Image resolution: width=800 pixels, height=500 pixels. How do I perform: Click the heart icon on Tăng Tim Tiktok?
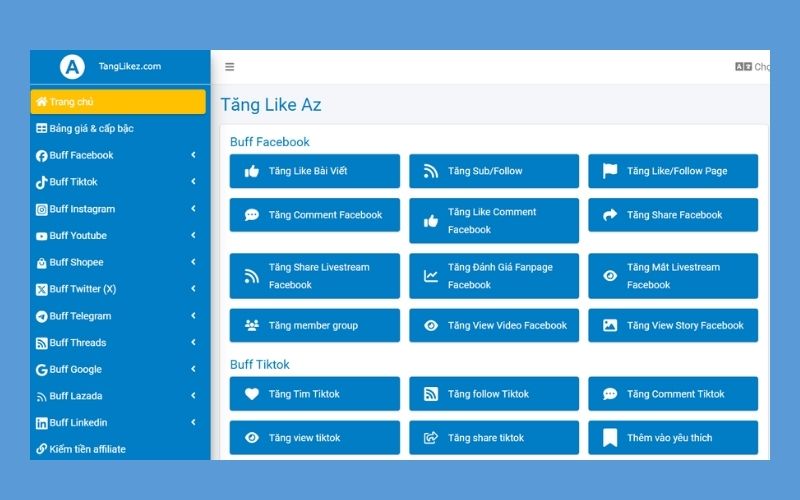pos(252,394)
